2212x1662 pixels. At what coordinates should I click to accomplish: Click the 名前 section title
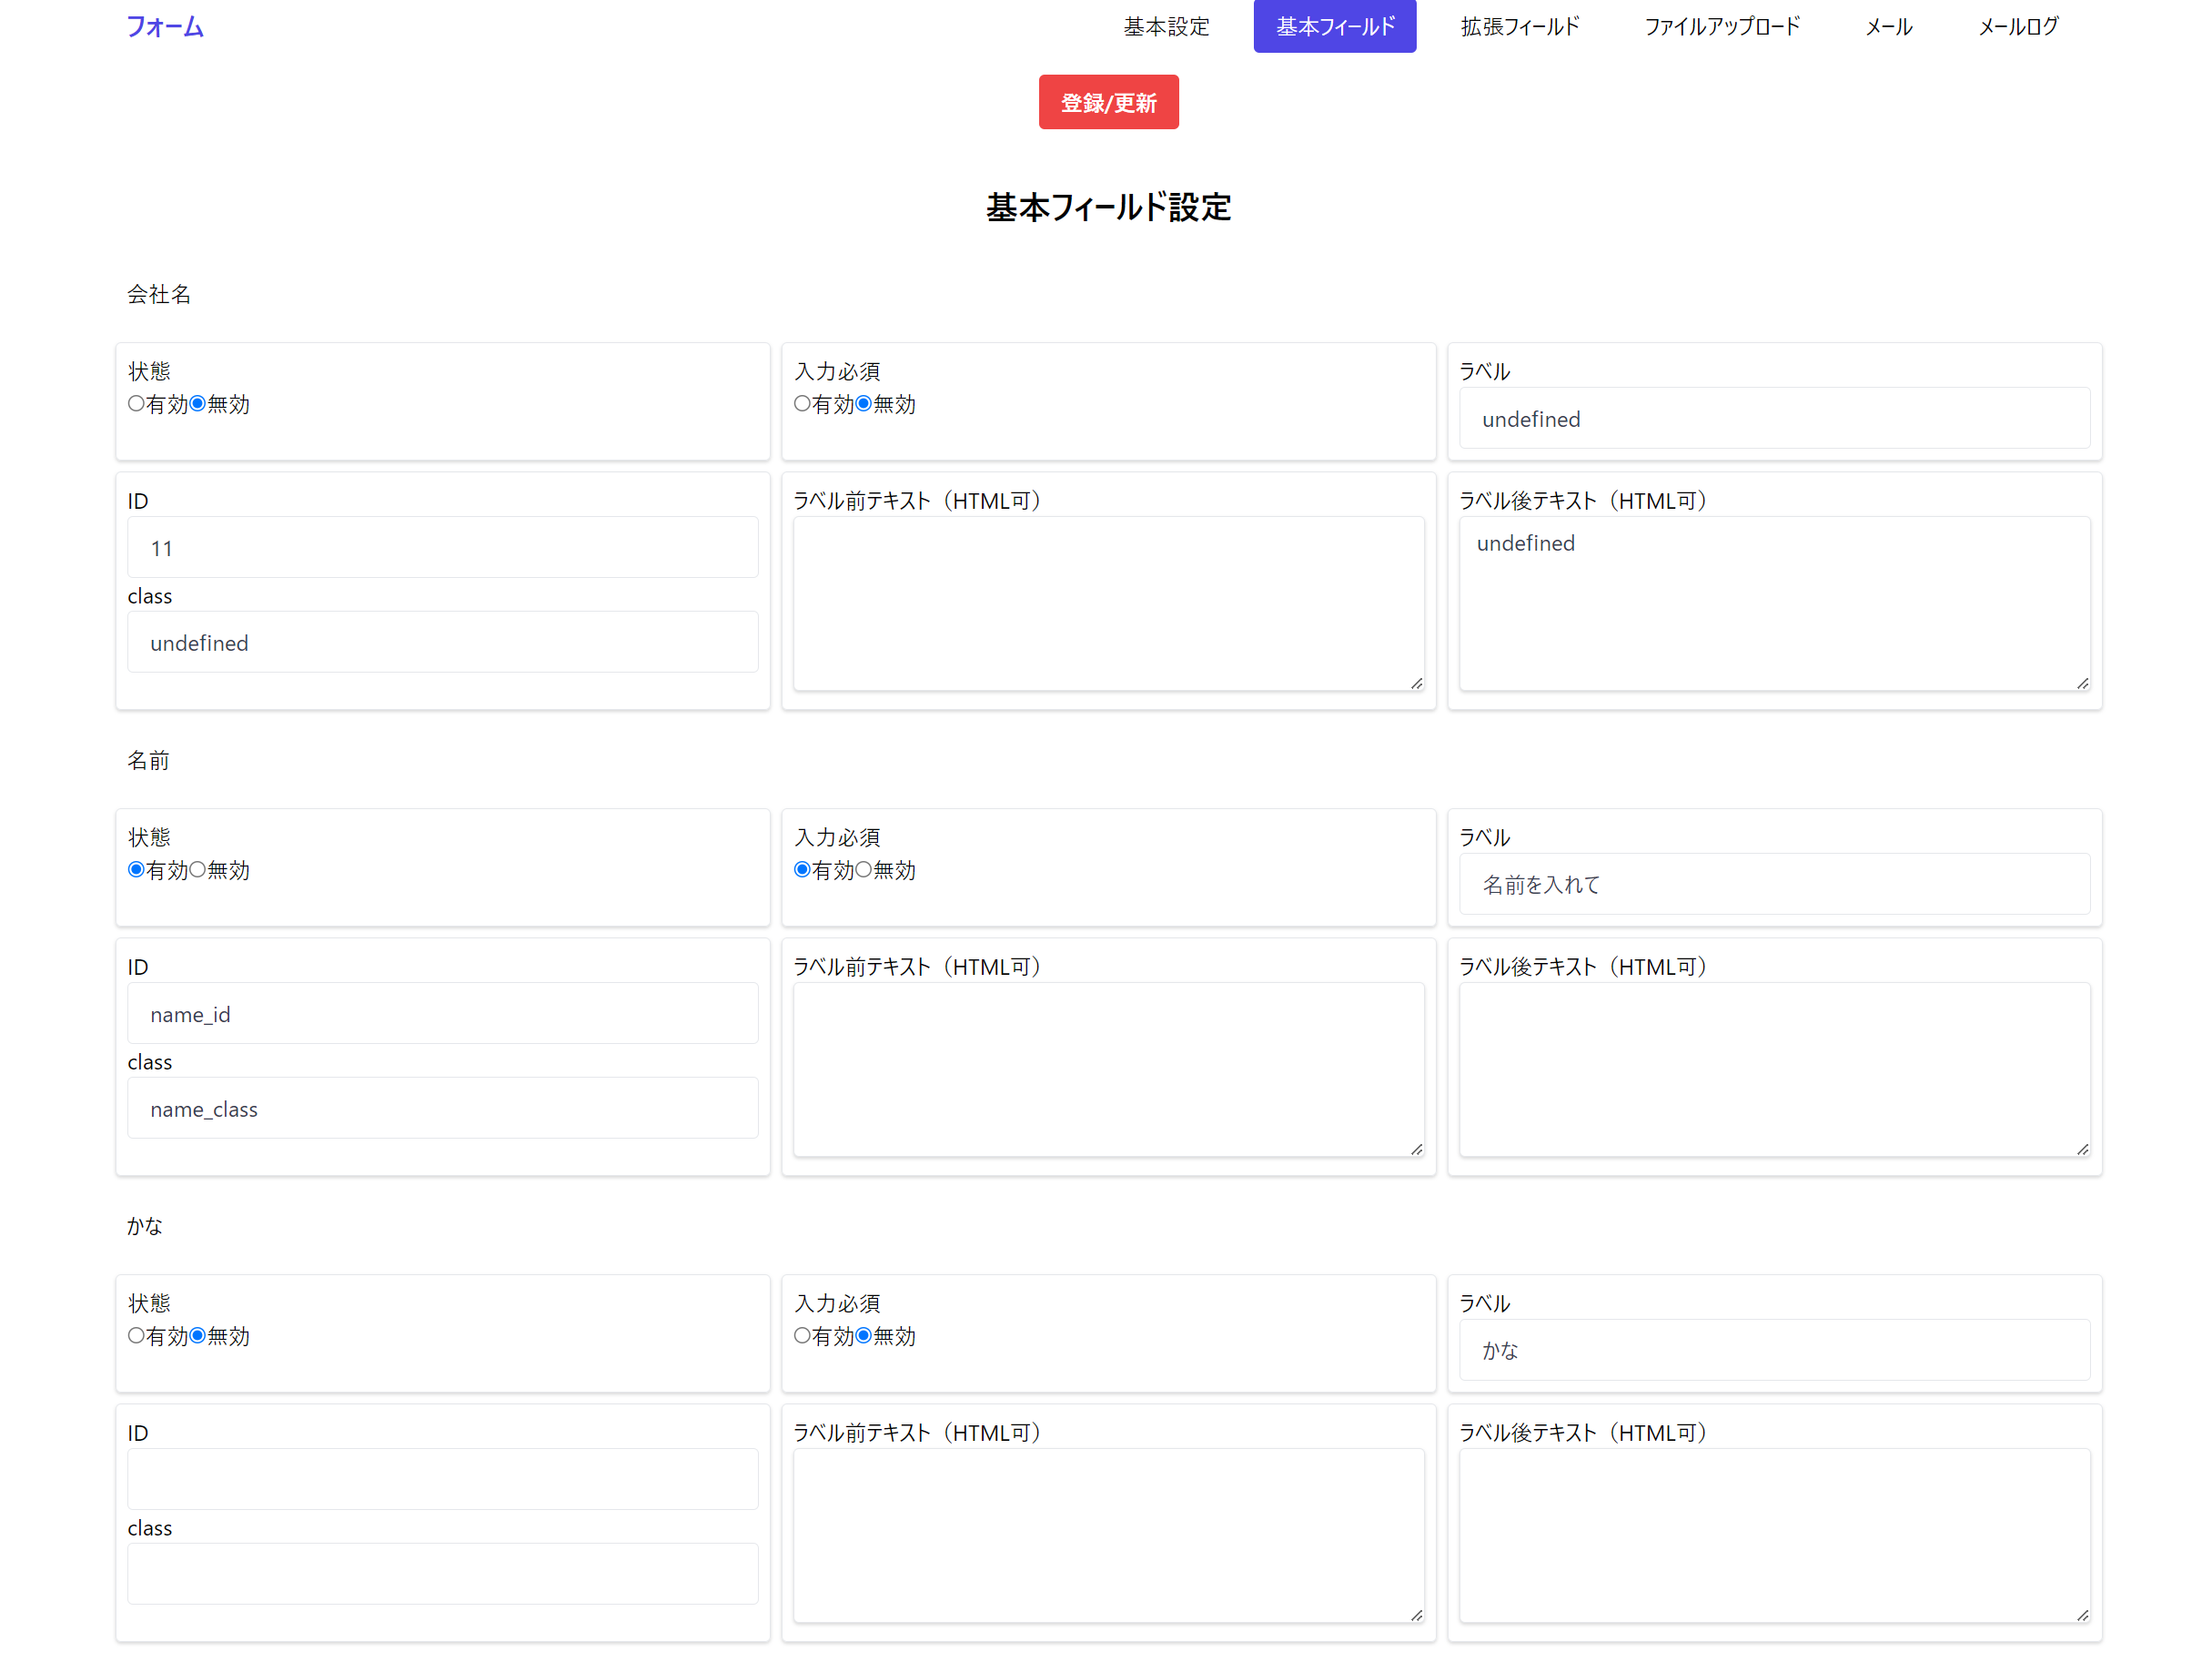point(148,760)
